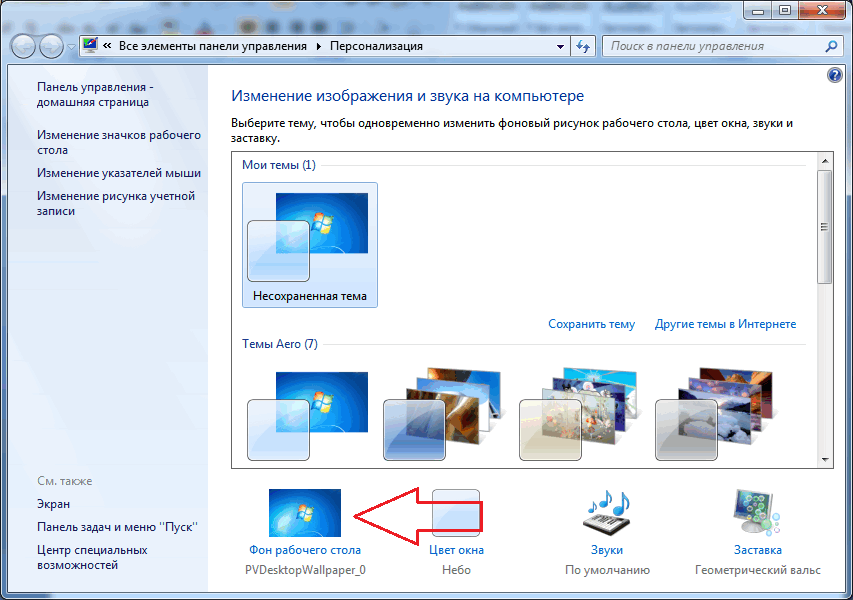Click the themes list scrollbar down arrow
The width and height of the screenshot is (853, 600).
pos(825,460)
